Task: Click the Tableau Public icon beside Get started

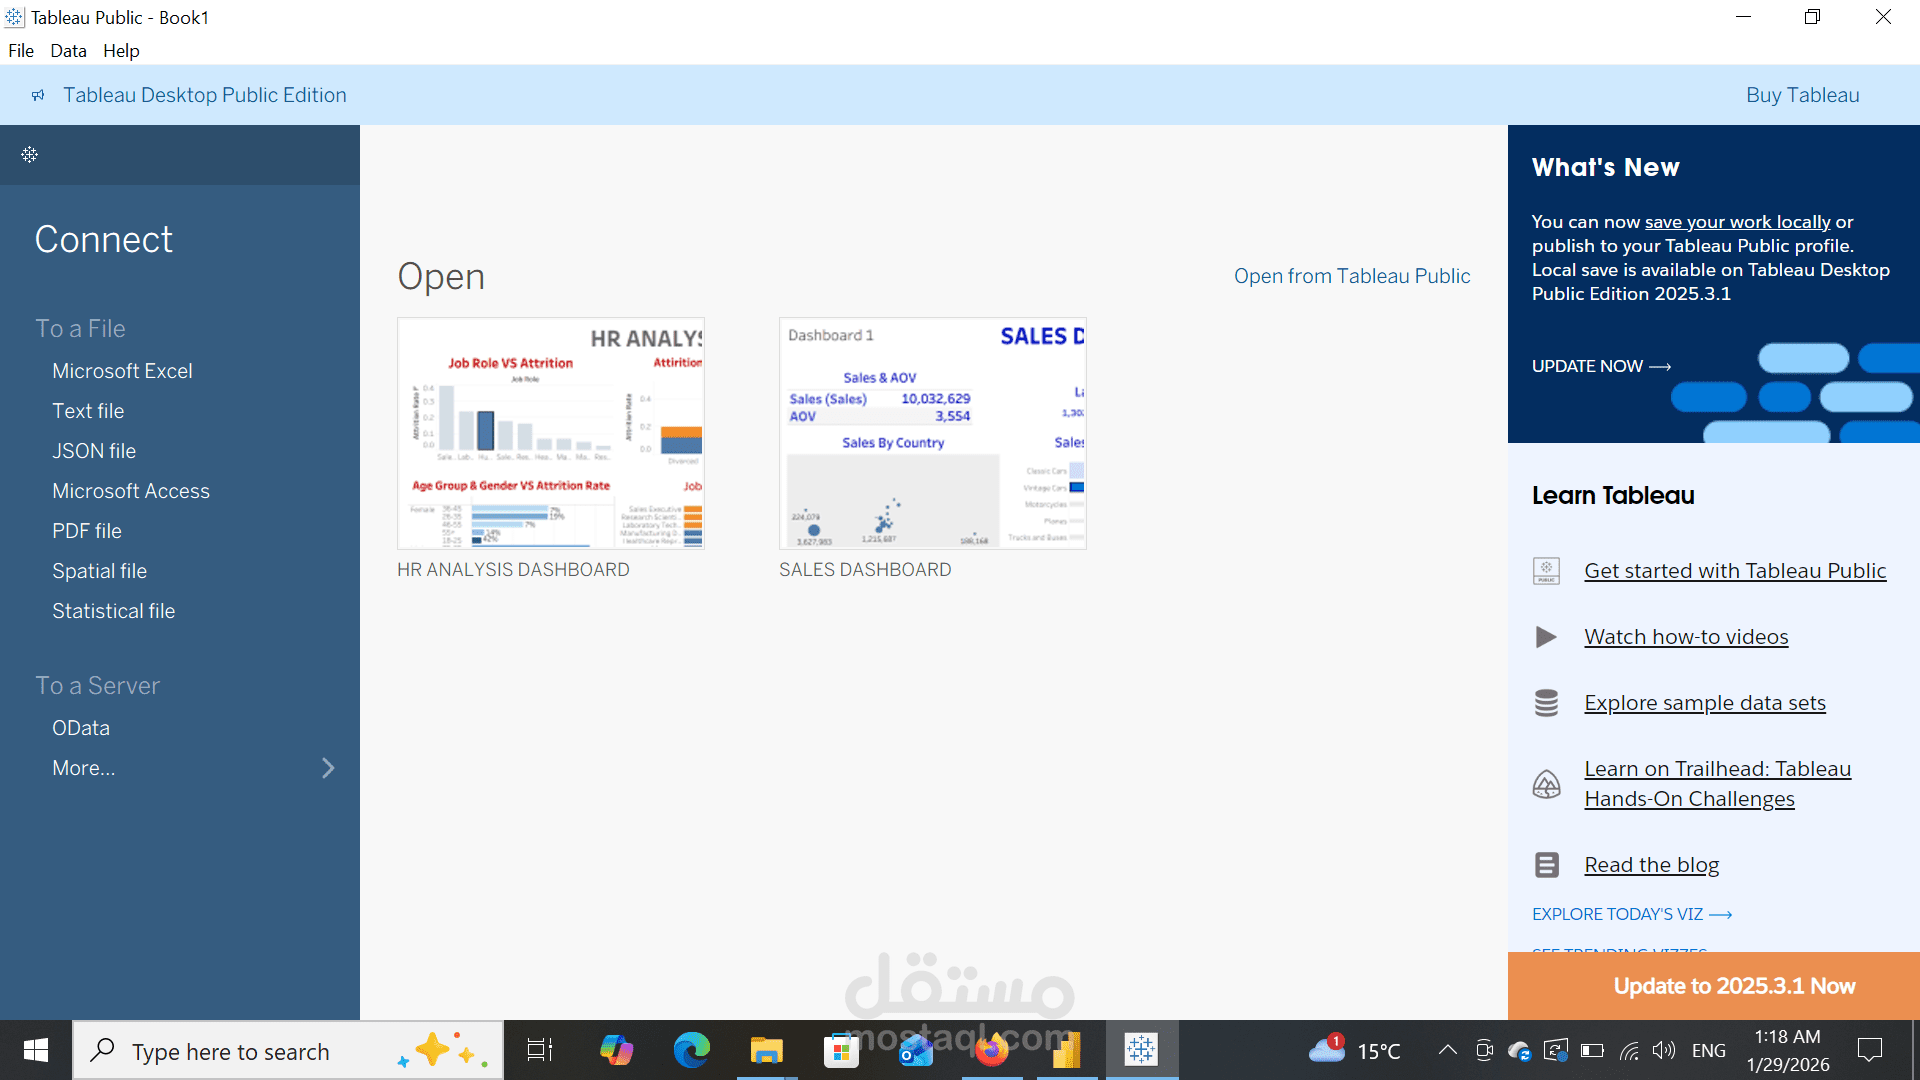Action: tap(1546, 570)
